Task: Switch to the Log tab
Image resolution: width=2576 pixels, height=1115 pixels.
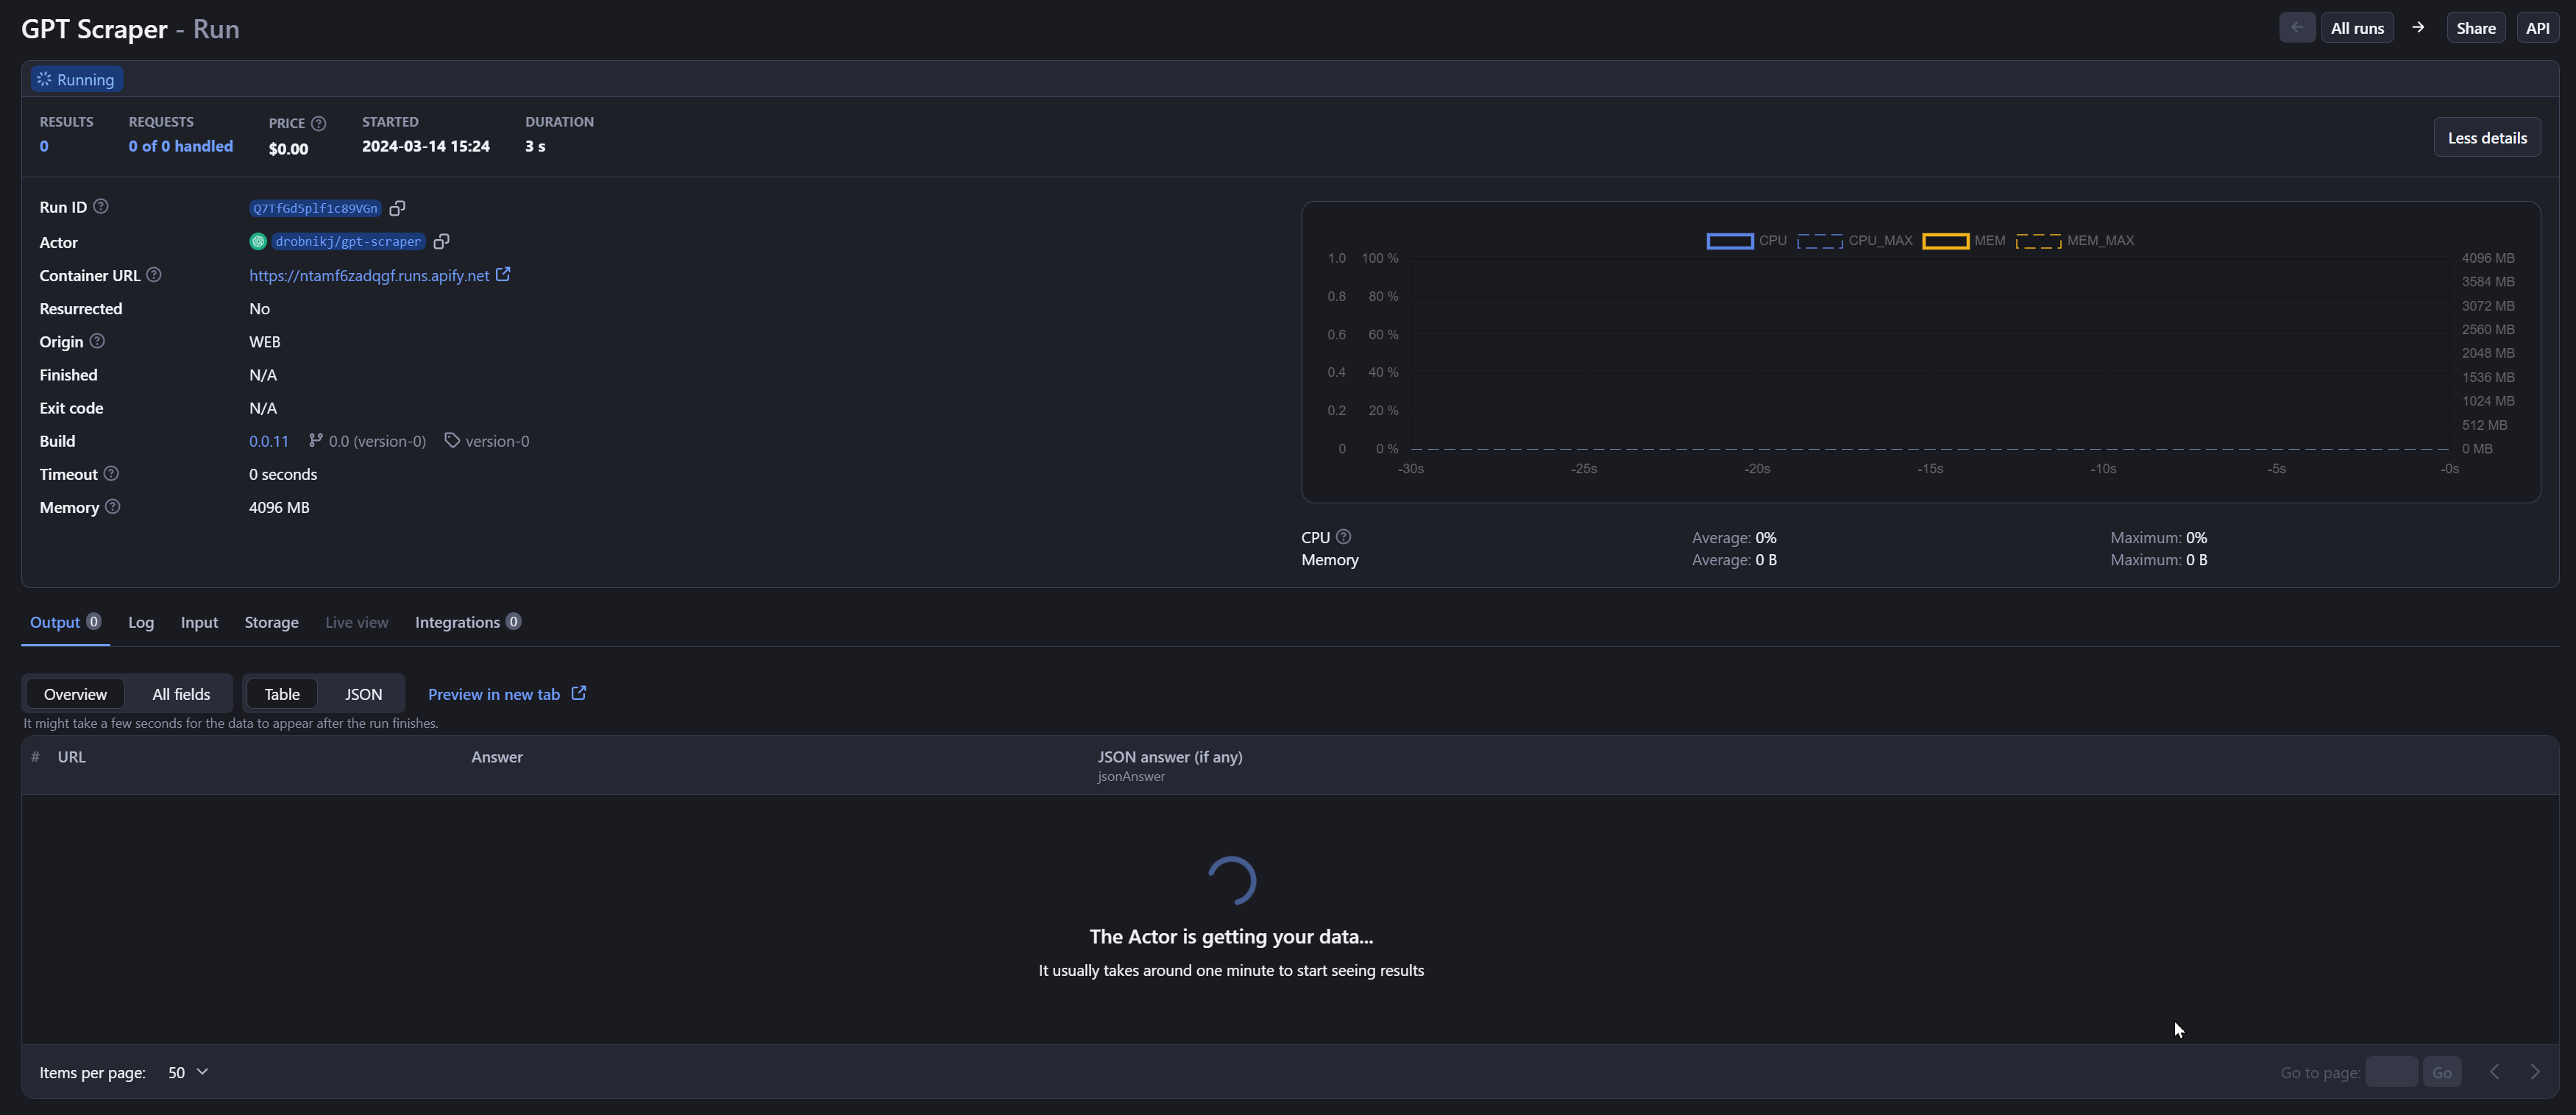Action: [140, 622]
